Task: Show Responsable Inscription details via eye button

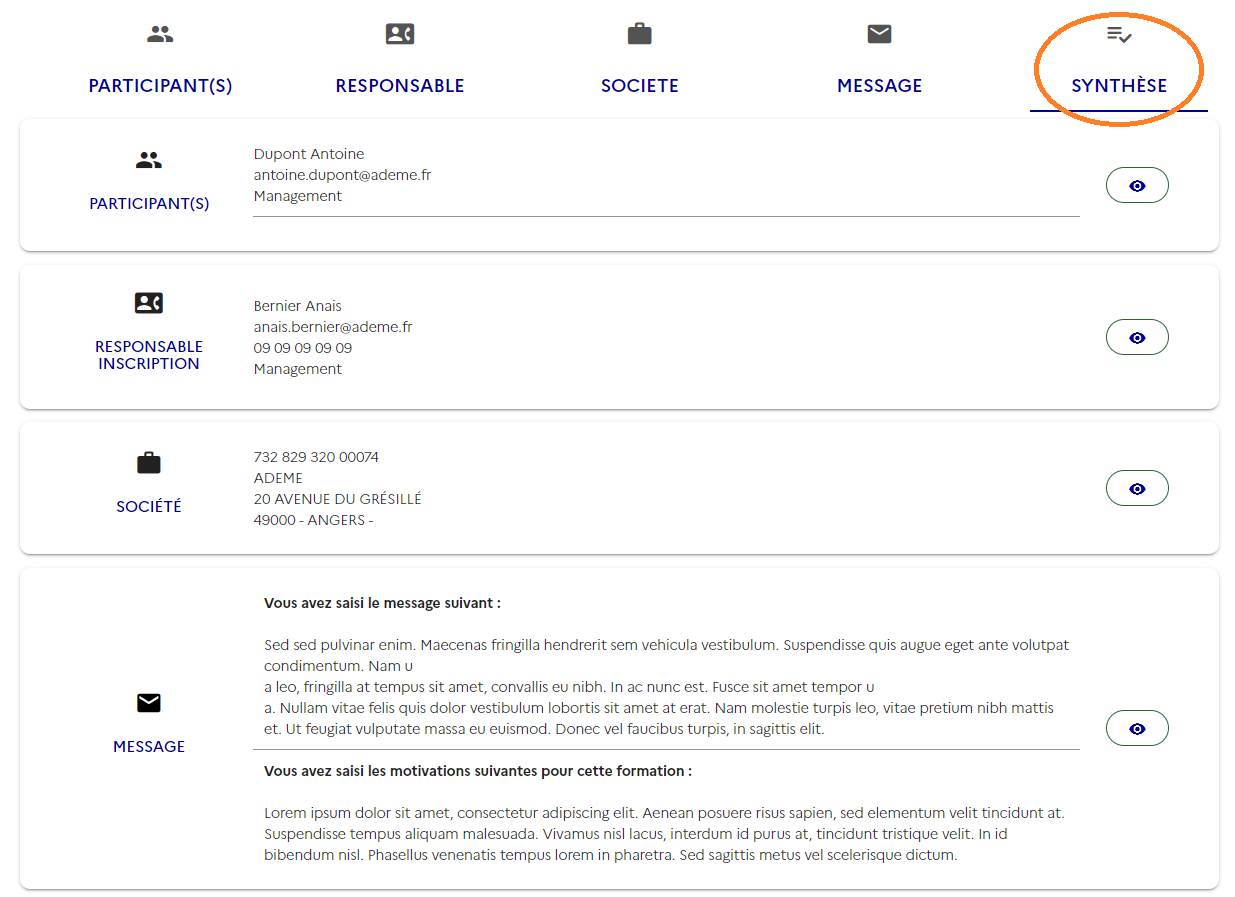Action: click(1137, 338)
